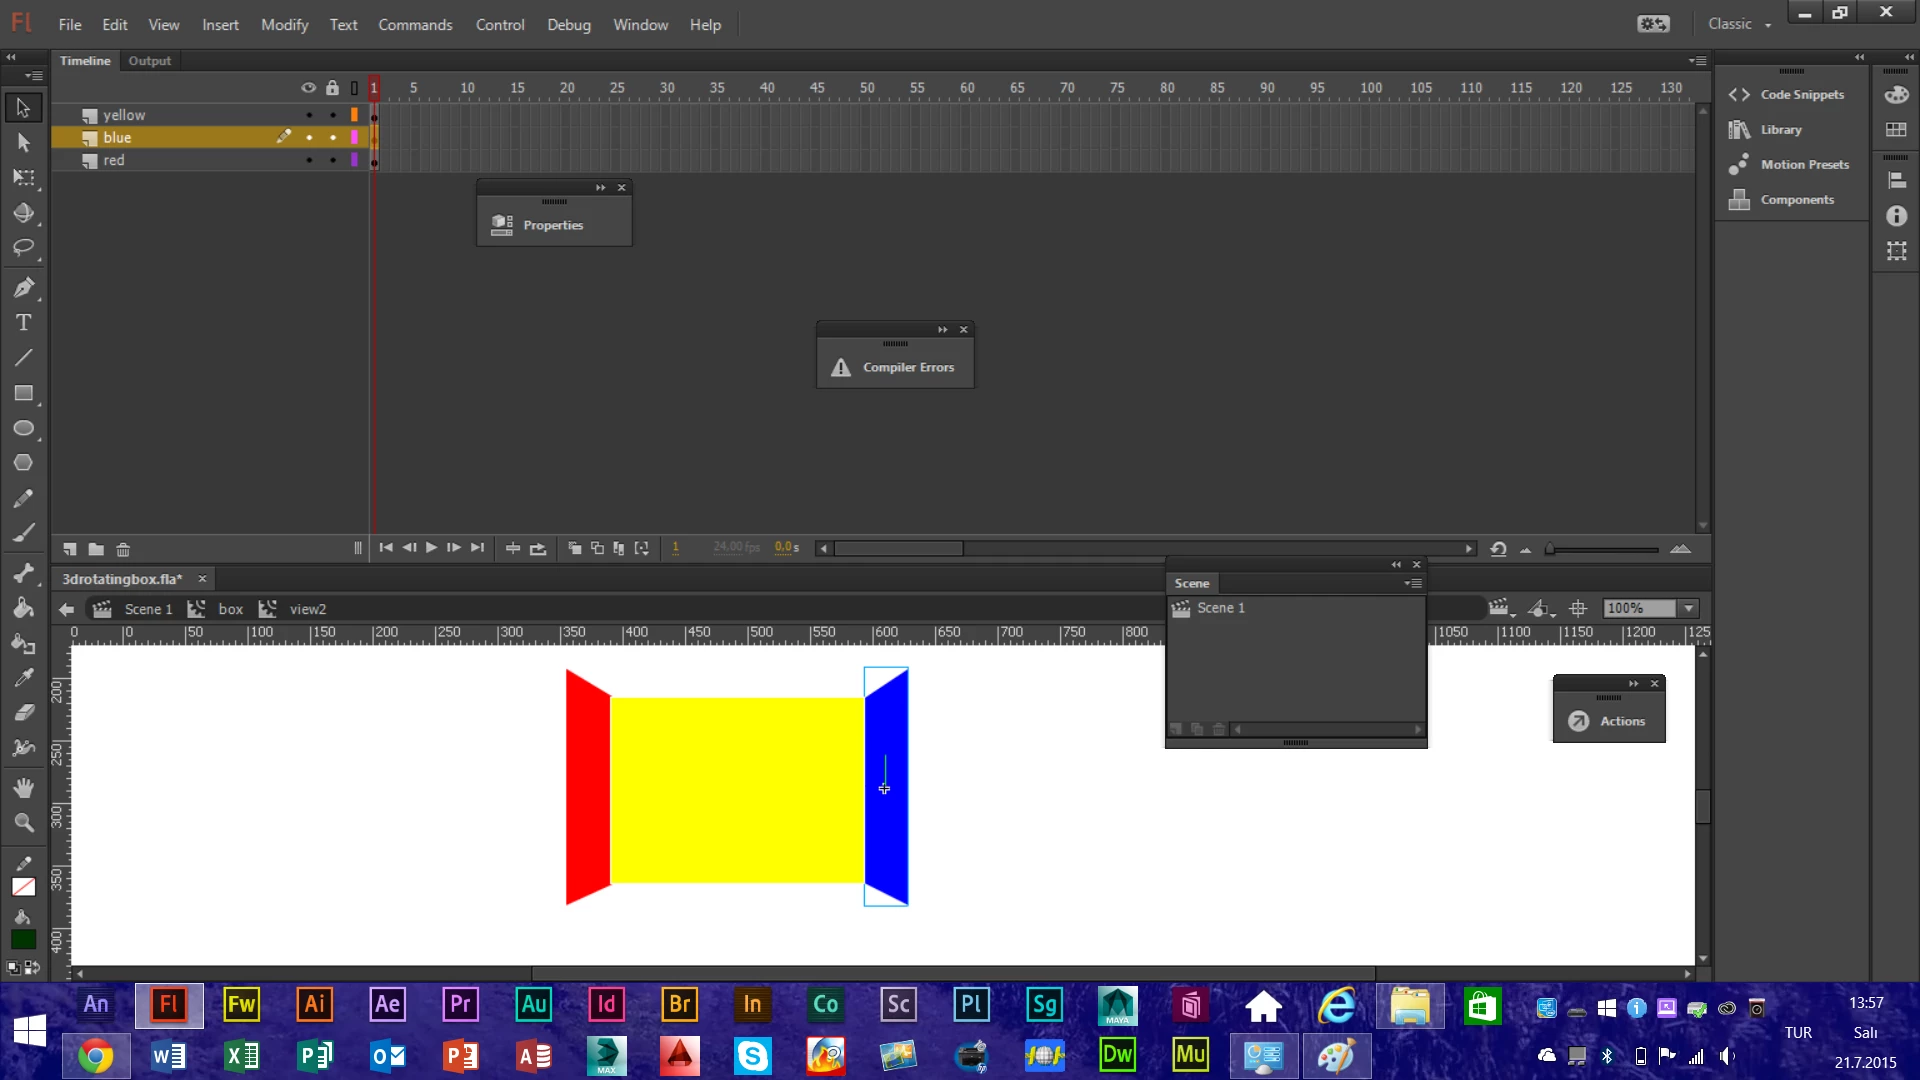Open the Library panel

click(1780, 130)
